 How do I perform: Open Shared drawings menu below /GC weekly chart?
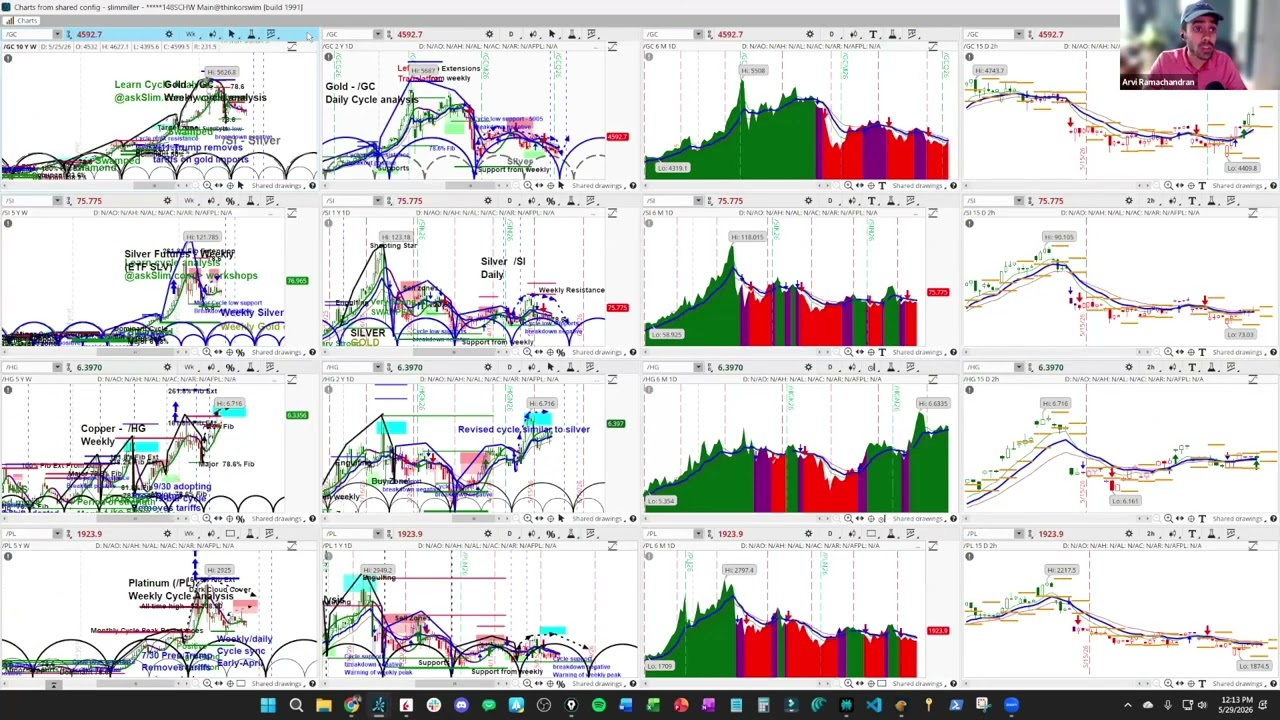pyautogui.click(x=277, y=185)
